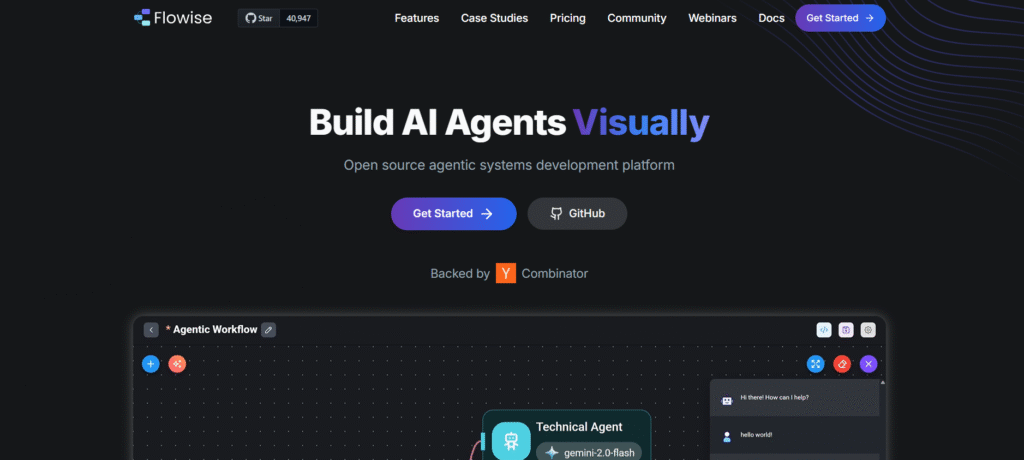Image resolution: width=1024 pixels, height=460 pixels.
Task: Click the back arrow beside Agentic Workflow
Action: 151,330
